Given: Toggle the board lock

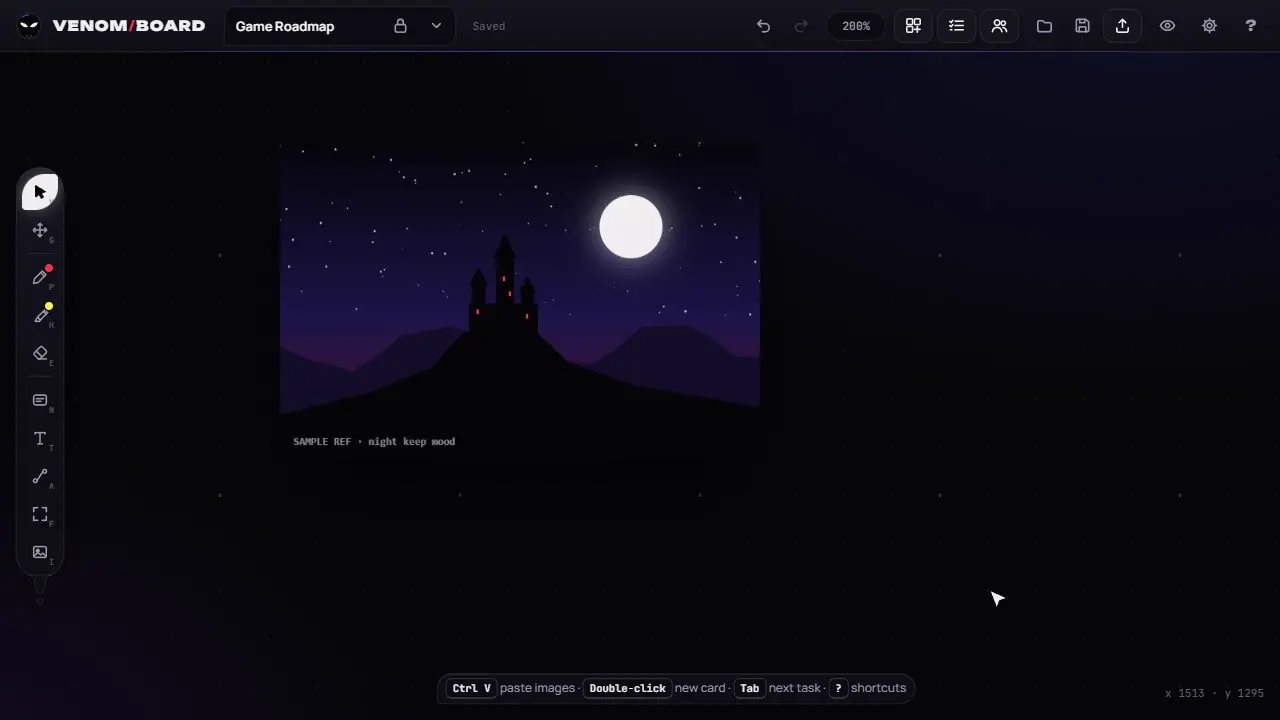Looking at the screenshot, I should tap(400, 26).
